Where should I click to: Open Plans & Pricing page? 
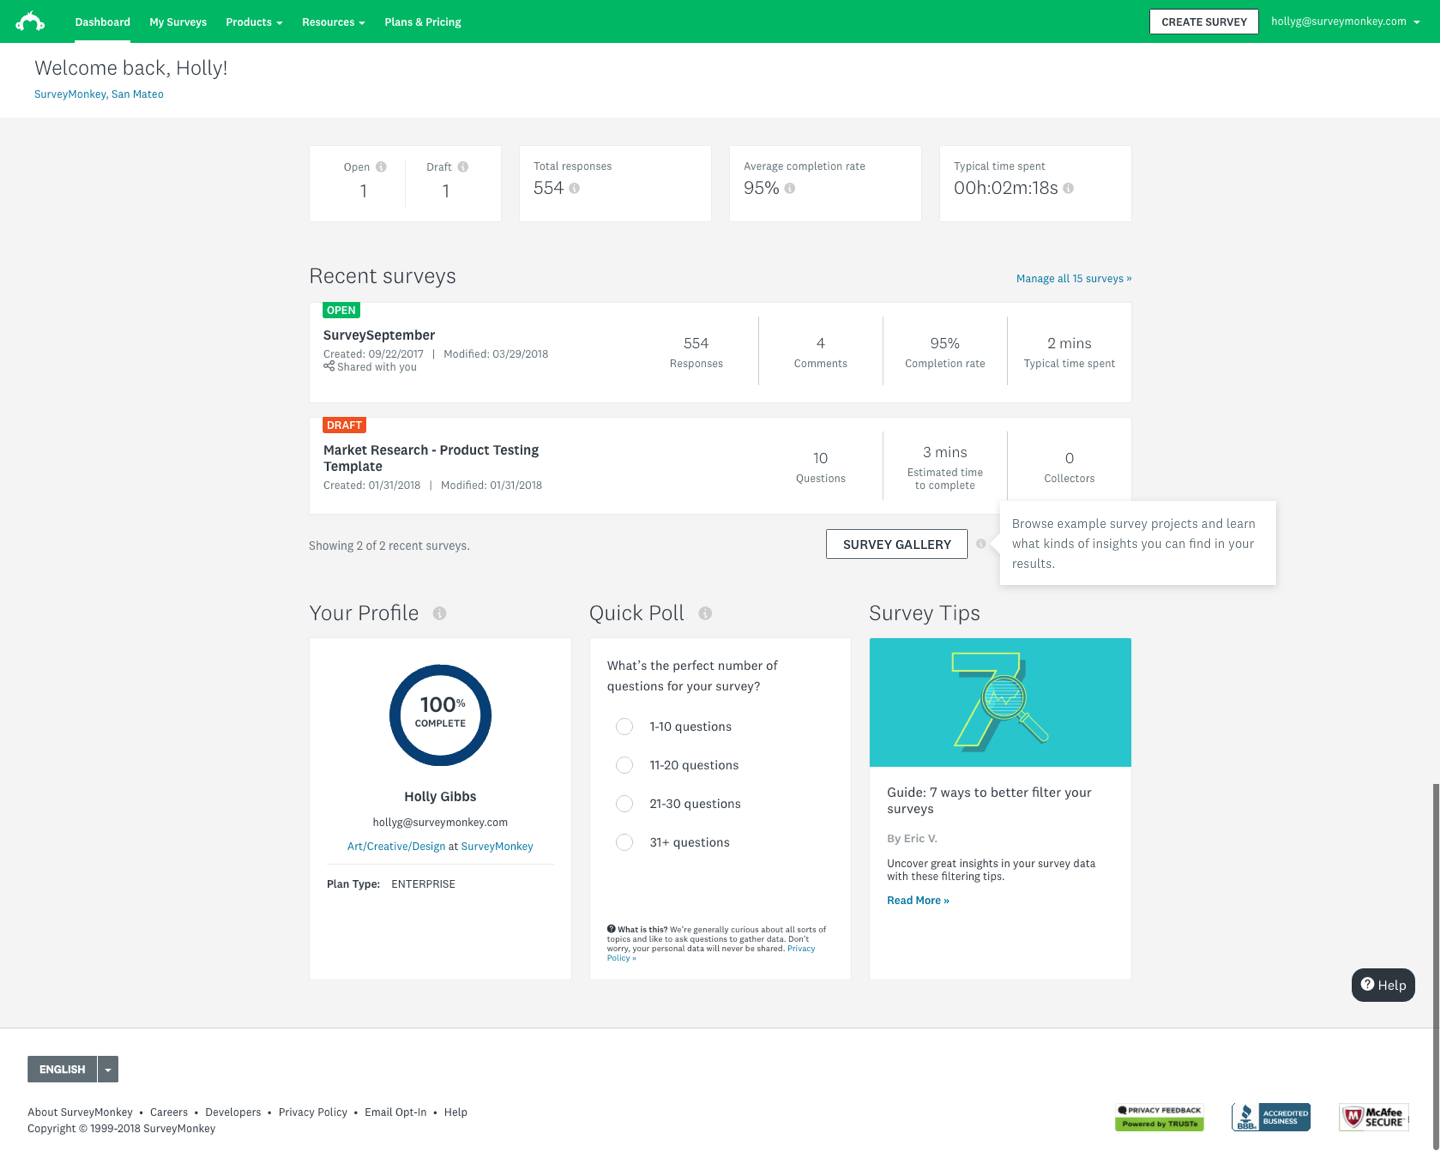(x=423, y=22)
